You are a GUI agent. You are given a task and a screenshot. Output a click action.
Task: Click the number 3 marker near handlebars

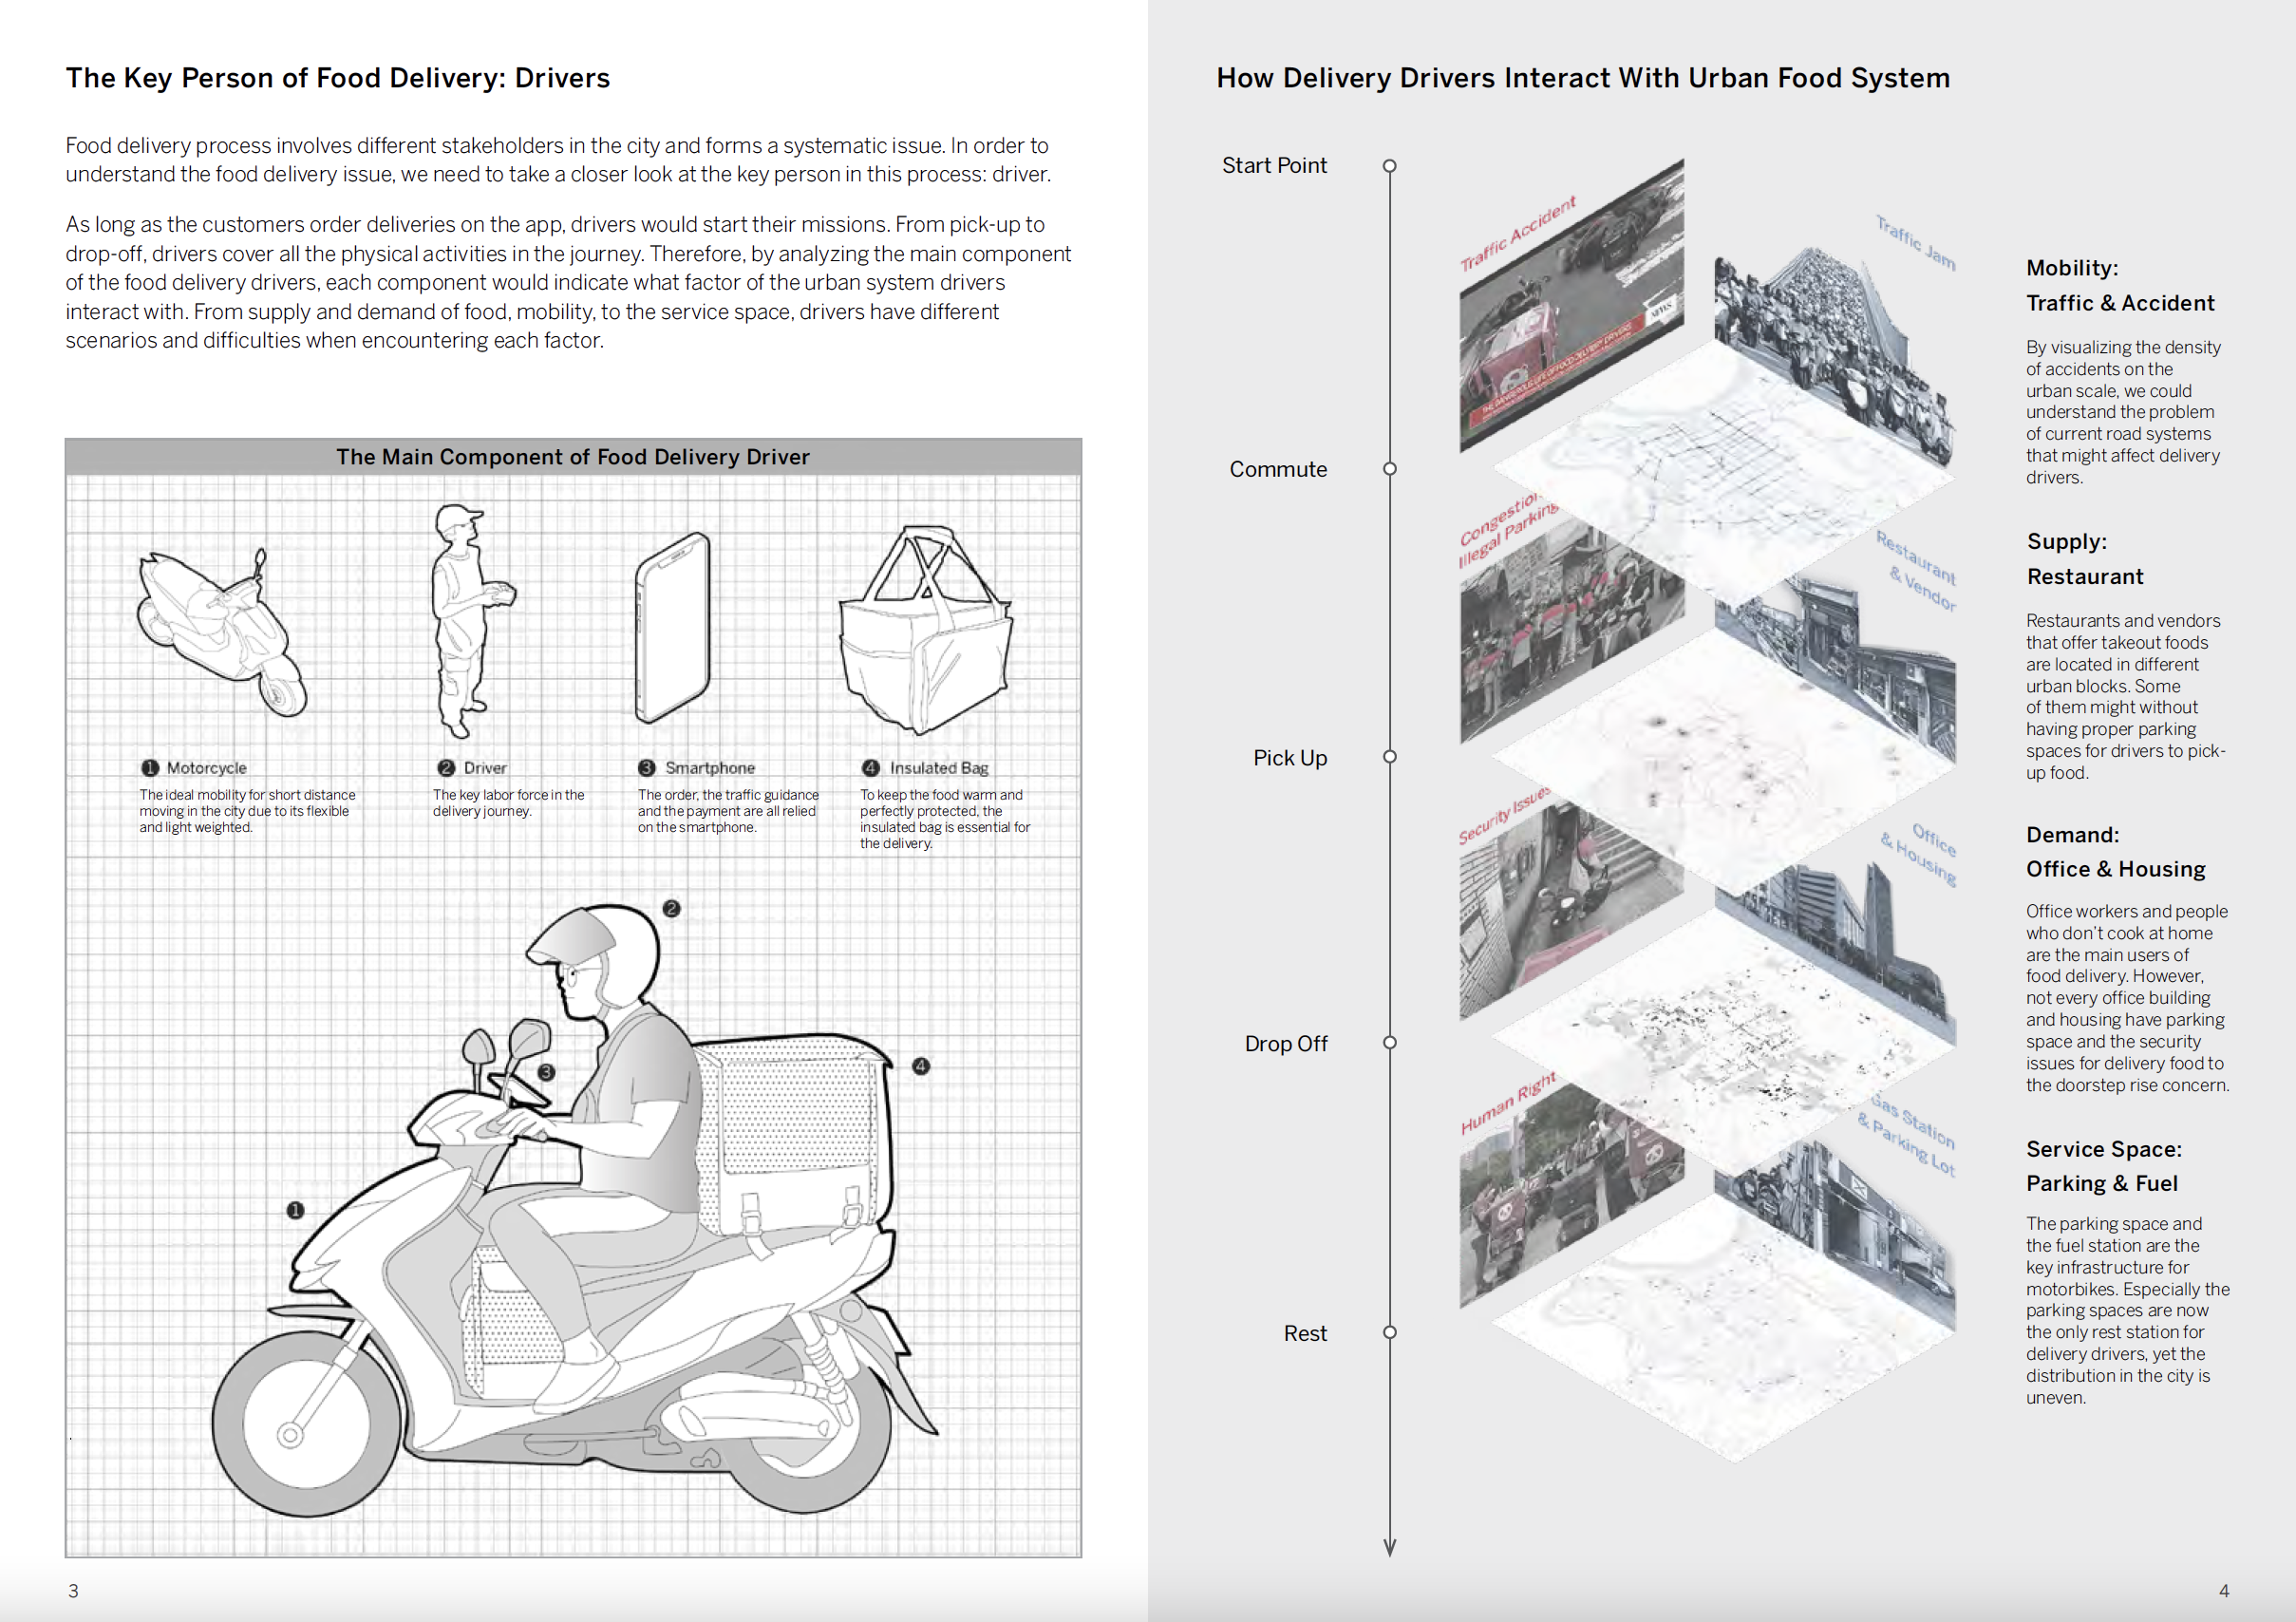point(546,1071)
